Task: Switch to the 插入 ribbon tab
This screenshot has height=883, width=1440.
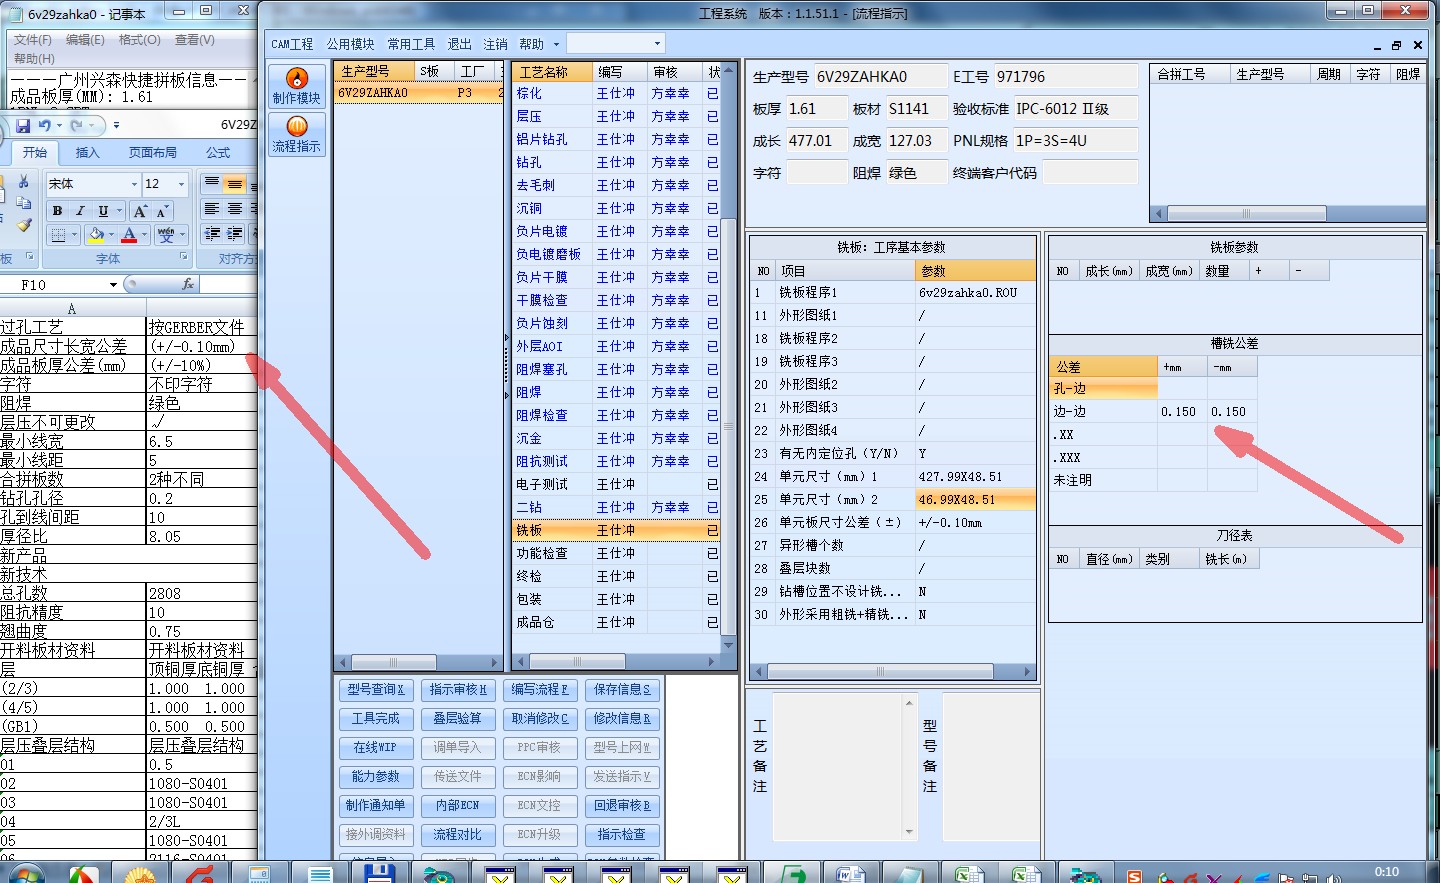Action: pos(88,153)
